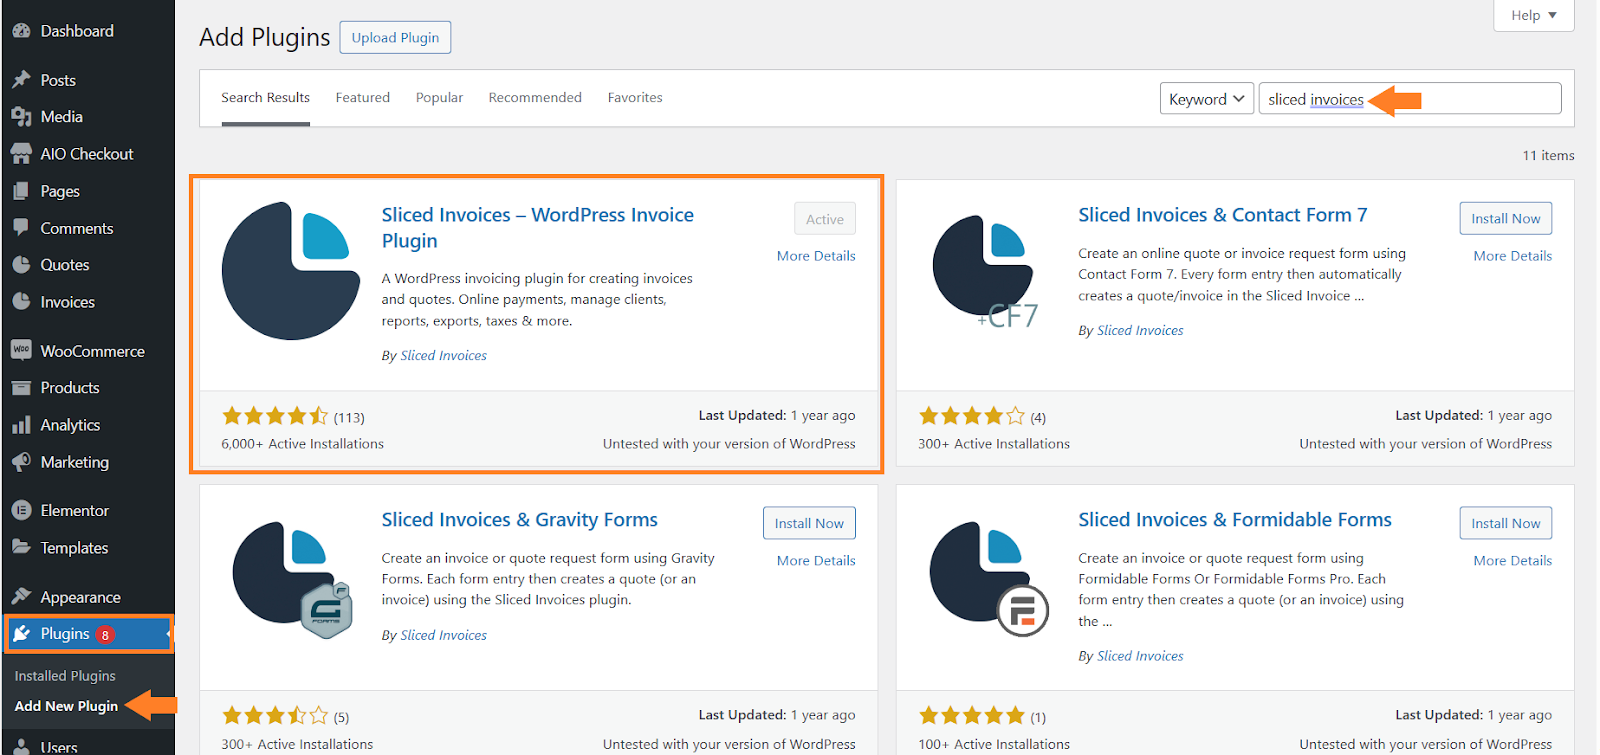Click the Elementor circle icon
Viewport: 1600px width, 755px height.
(21, 510)
